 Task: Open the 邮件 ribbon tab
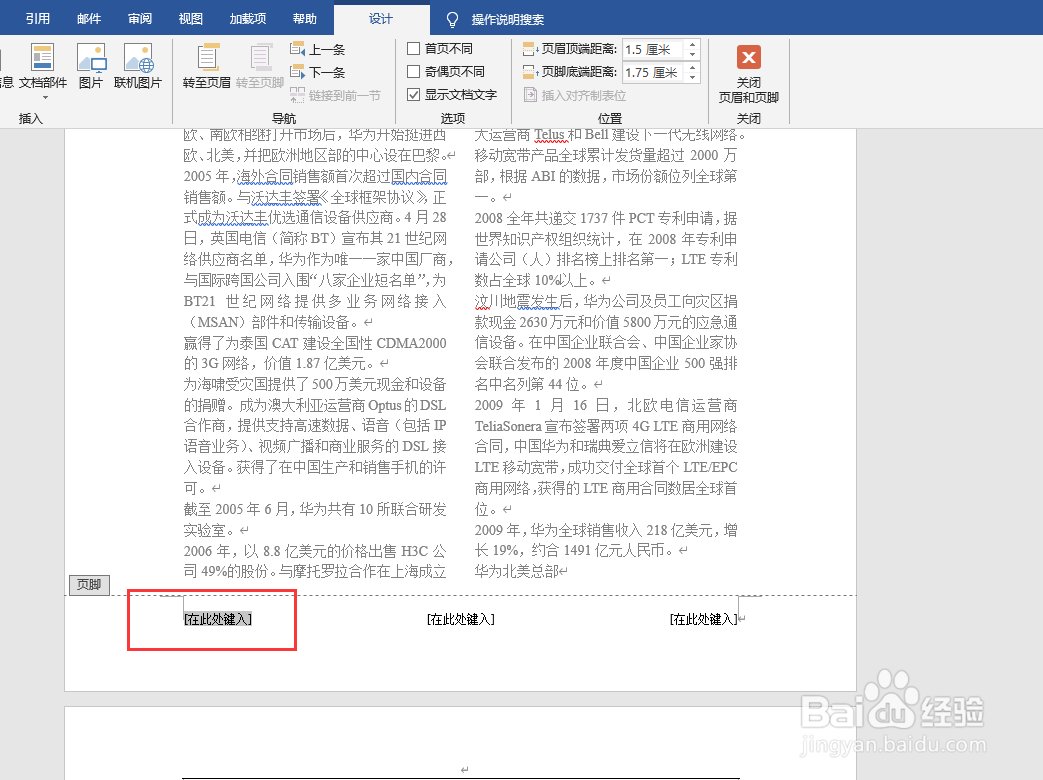point(89,19)
